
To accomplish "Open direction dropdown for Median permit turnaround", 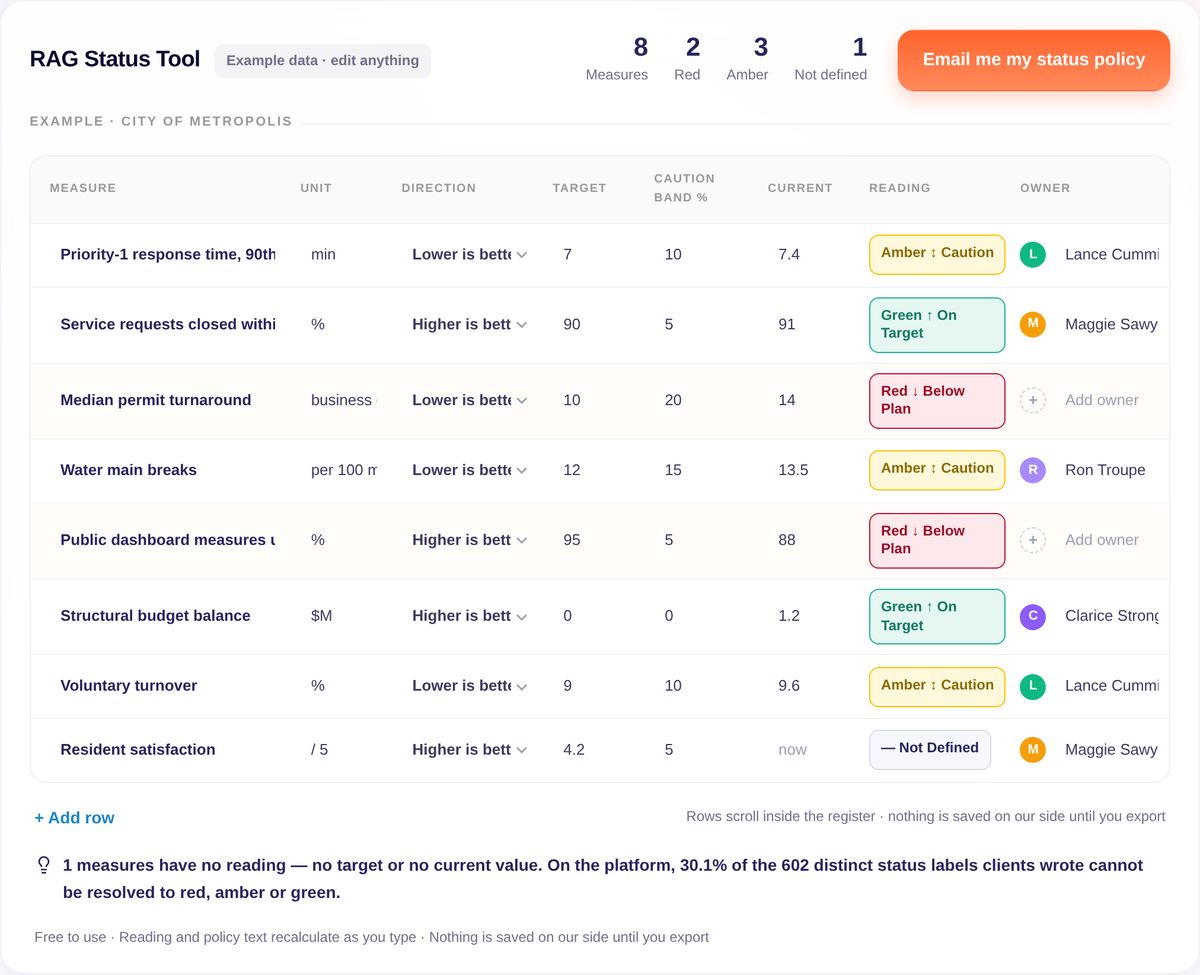I will (469, 400).
